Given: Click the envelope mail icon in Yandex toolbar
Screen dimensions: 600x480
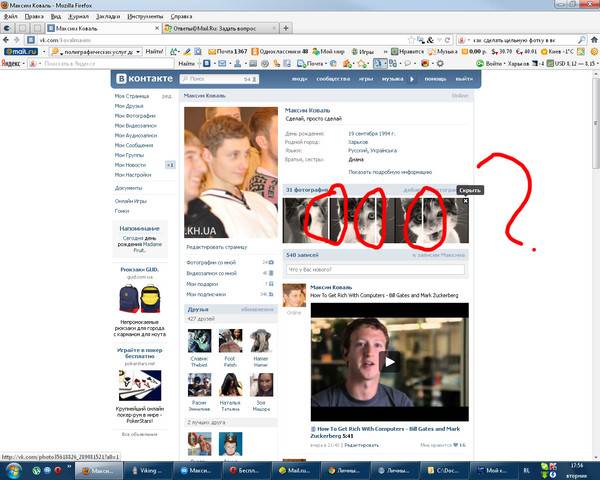Looking at the screenshot, I should pyautogui.click(x=222, y=64).
